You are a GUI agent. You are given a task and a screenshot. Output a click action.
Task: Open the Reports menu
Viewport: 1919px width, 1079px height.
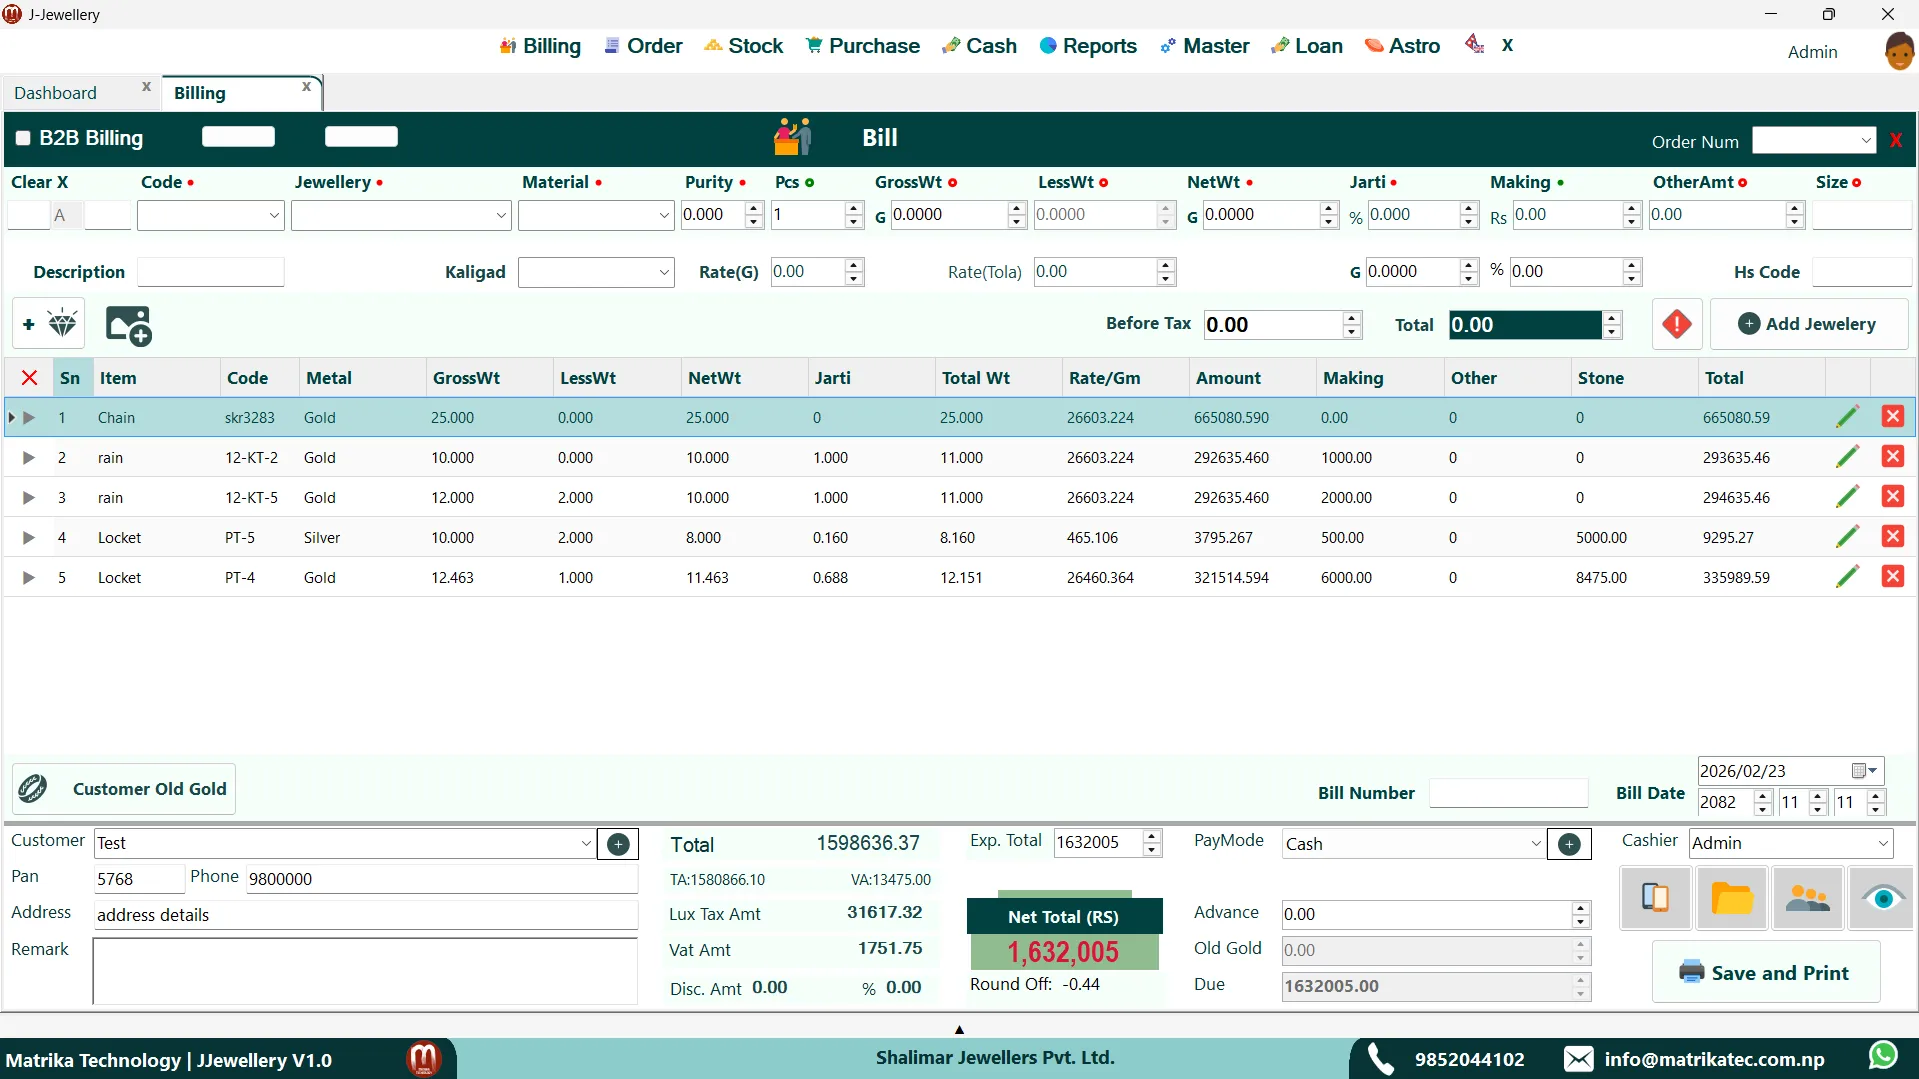[x=1088, y=46]
